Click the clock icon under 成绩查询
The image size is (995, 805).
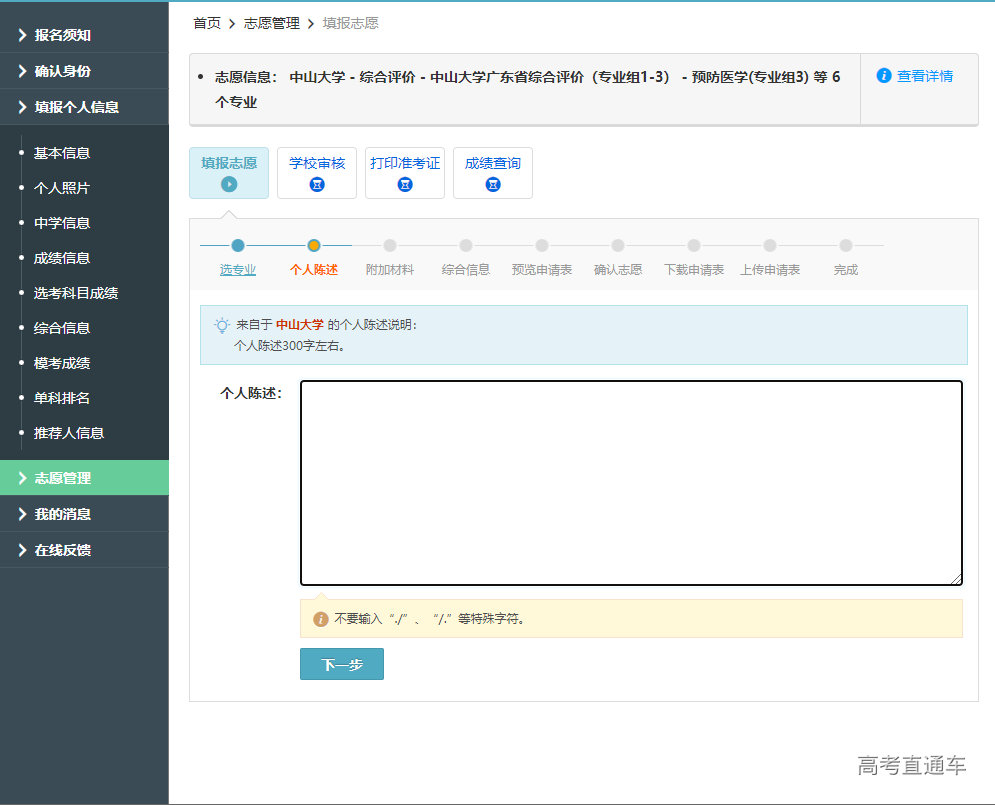point(493,184)
